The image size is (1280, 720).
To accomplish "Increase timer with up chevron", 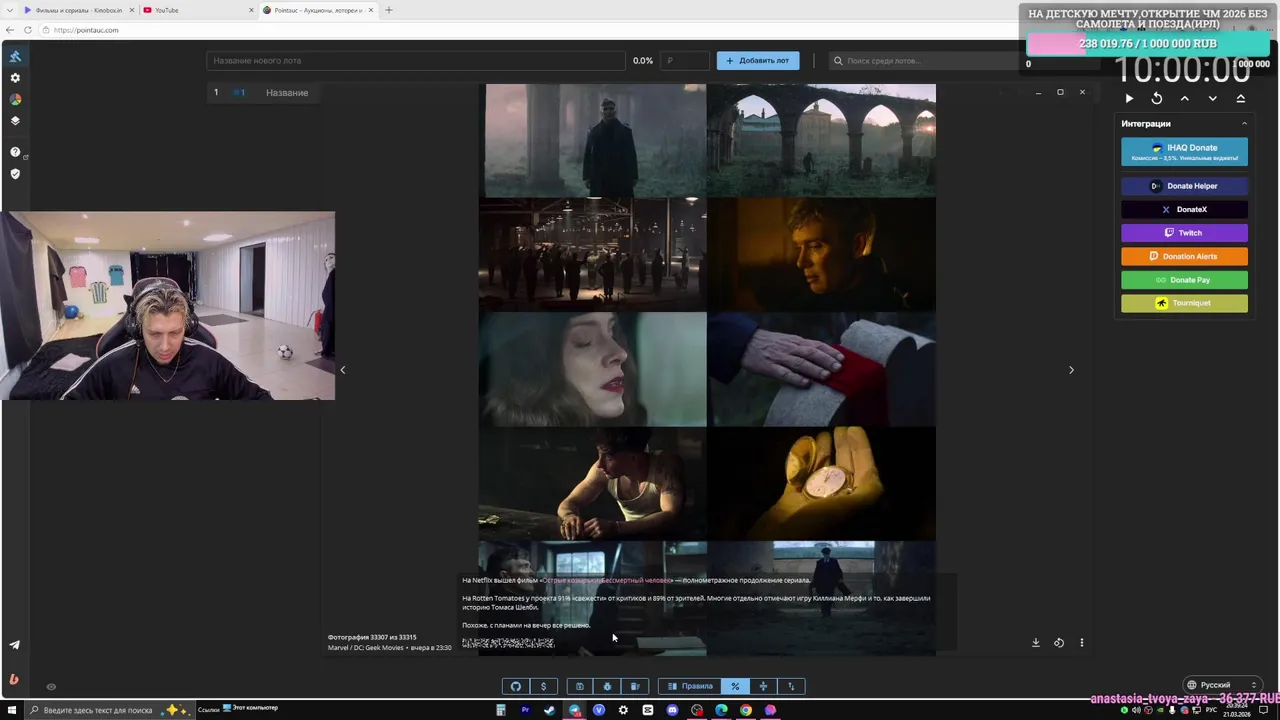I will (1185, 99).
